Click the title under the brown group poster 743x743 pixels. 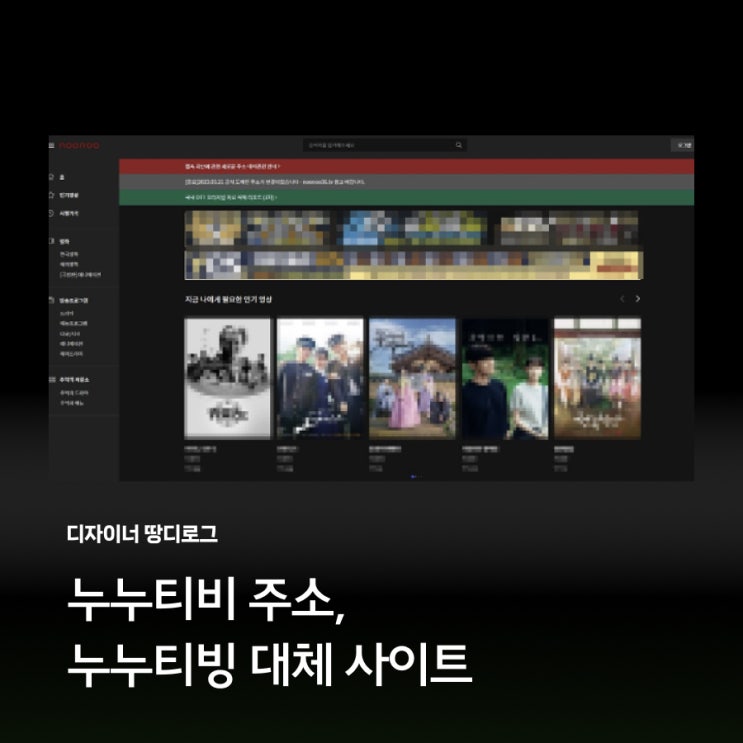(x=564, y=449)
